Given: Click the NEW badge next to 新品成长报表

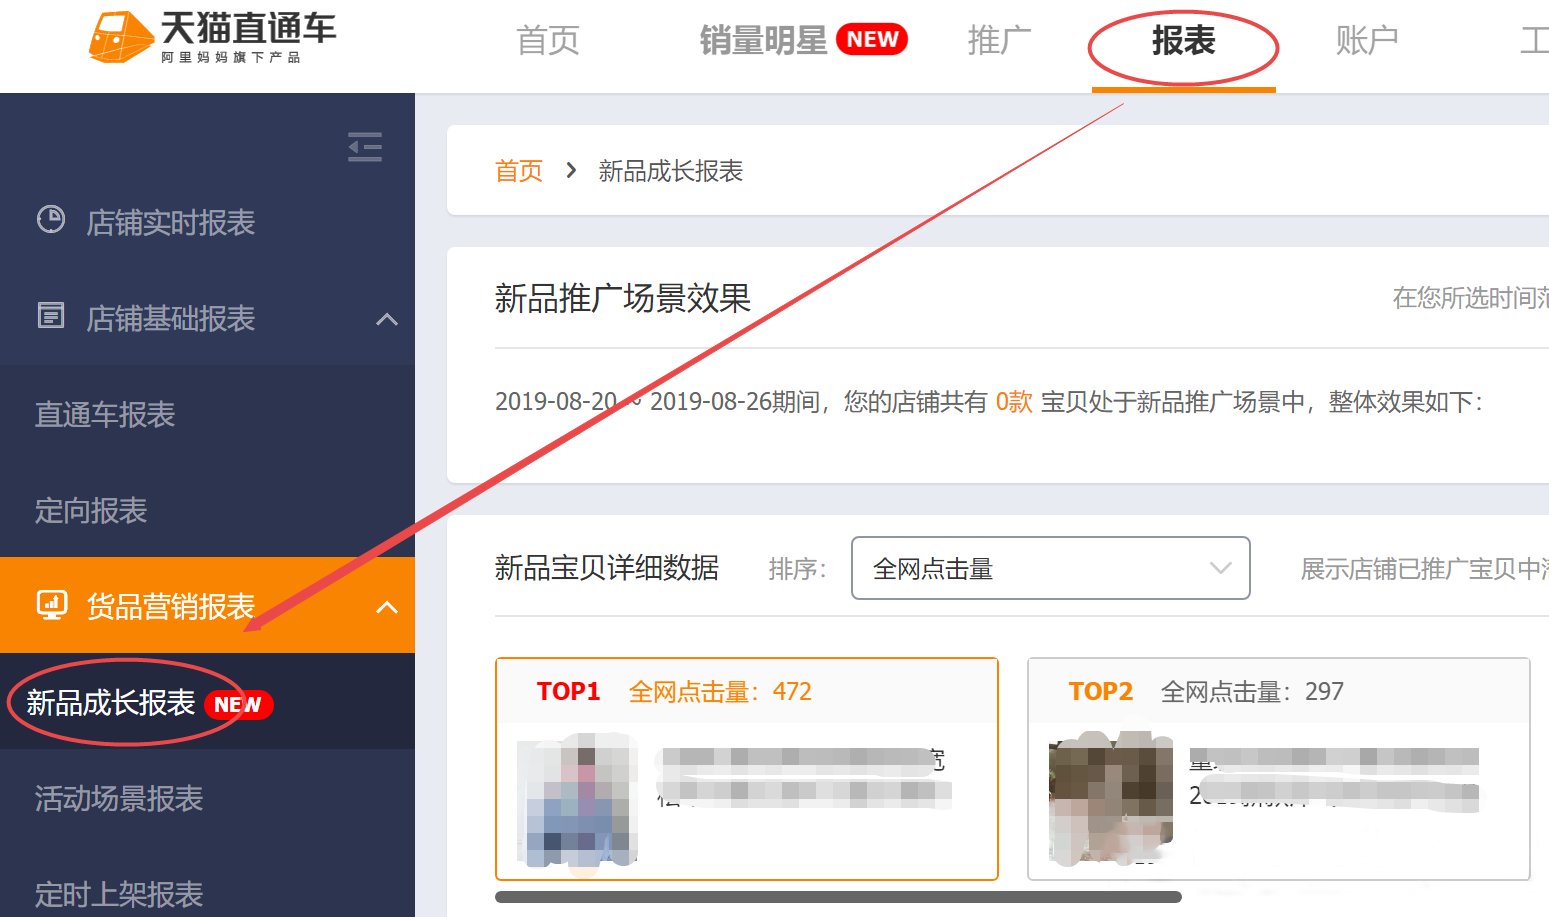Looking at the screenshot, I should 239,705.
